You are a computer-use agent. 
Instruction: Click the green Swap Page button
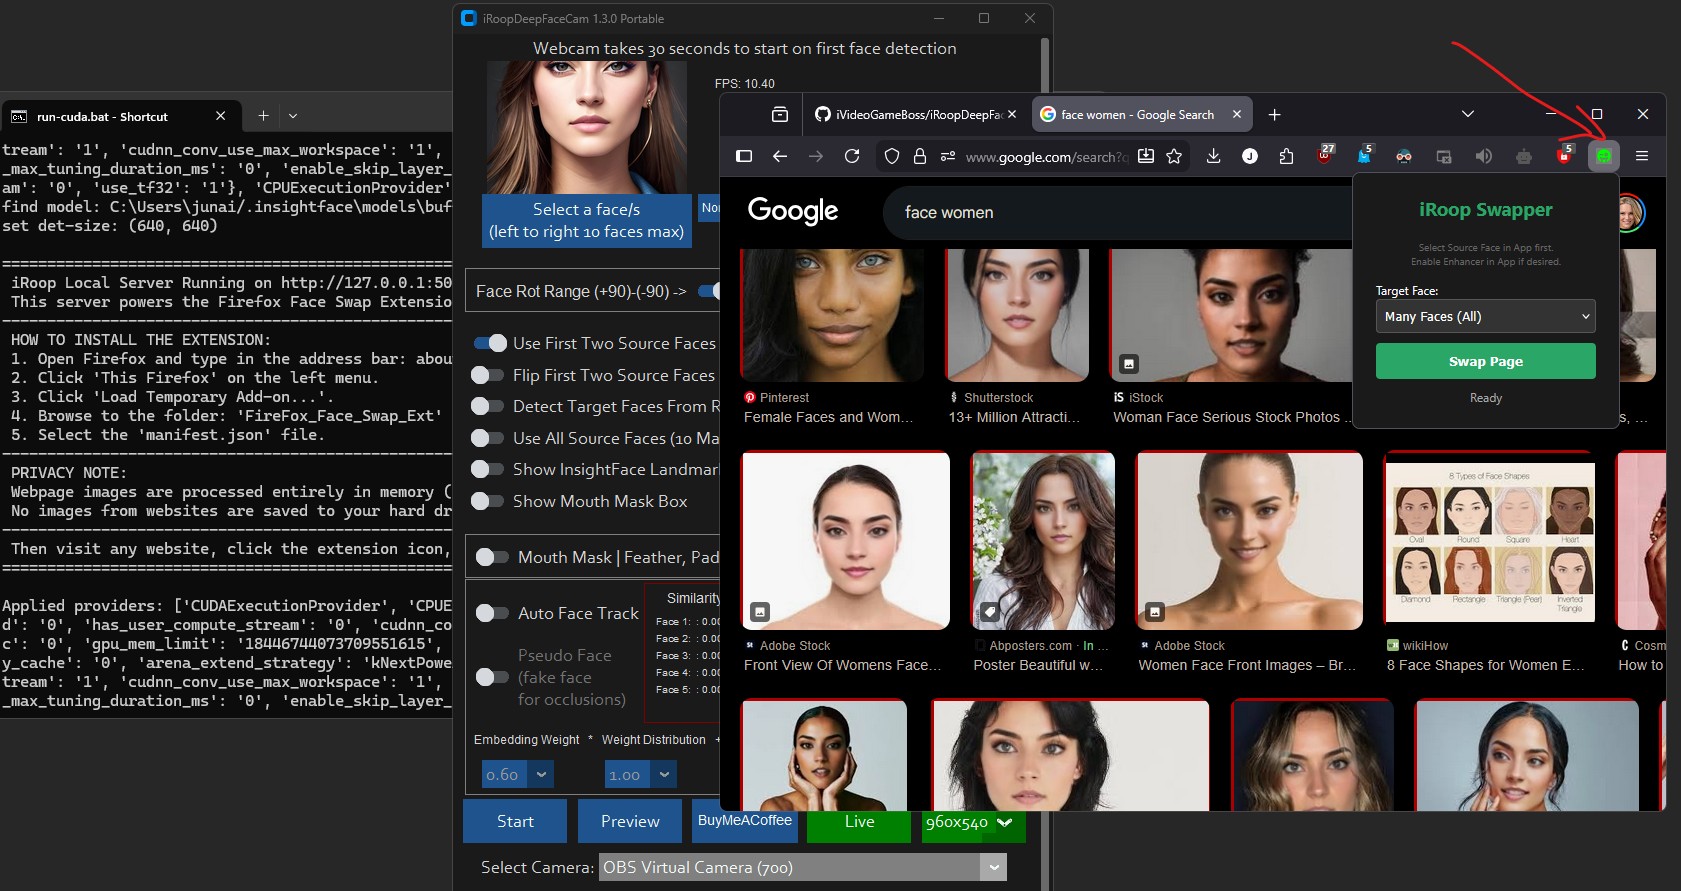tap(1485, 361)
